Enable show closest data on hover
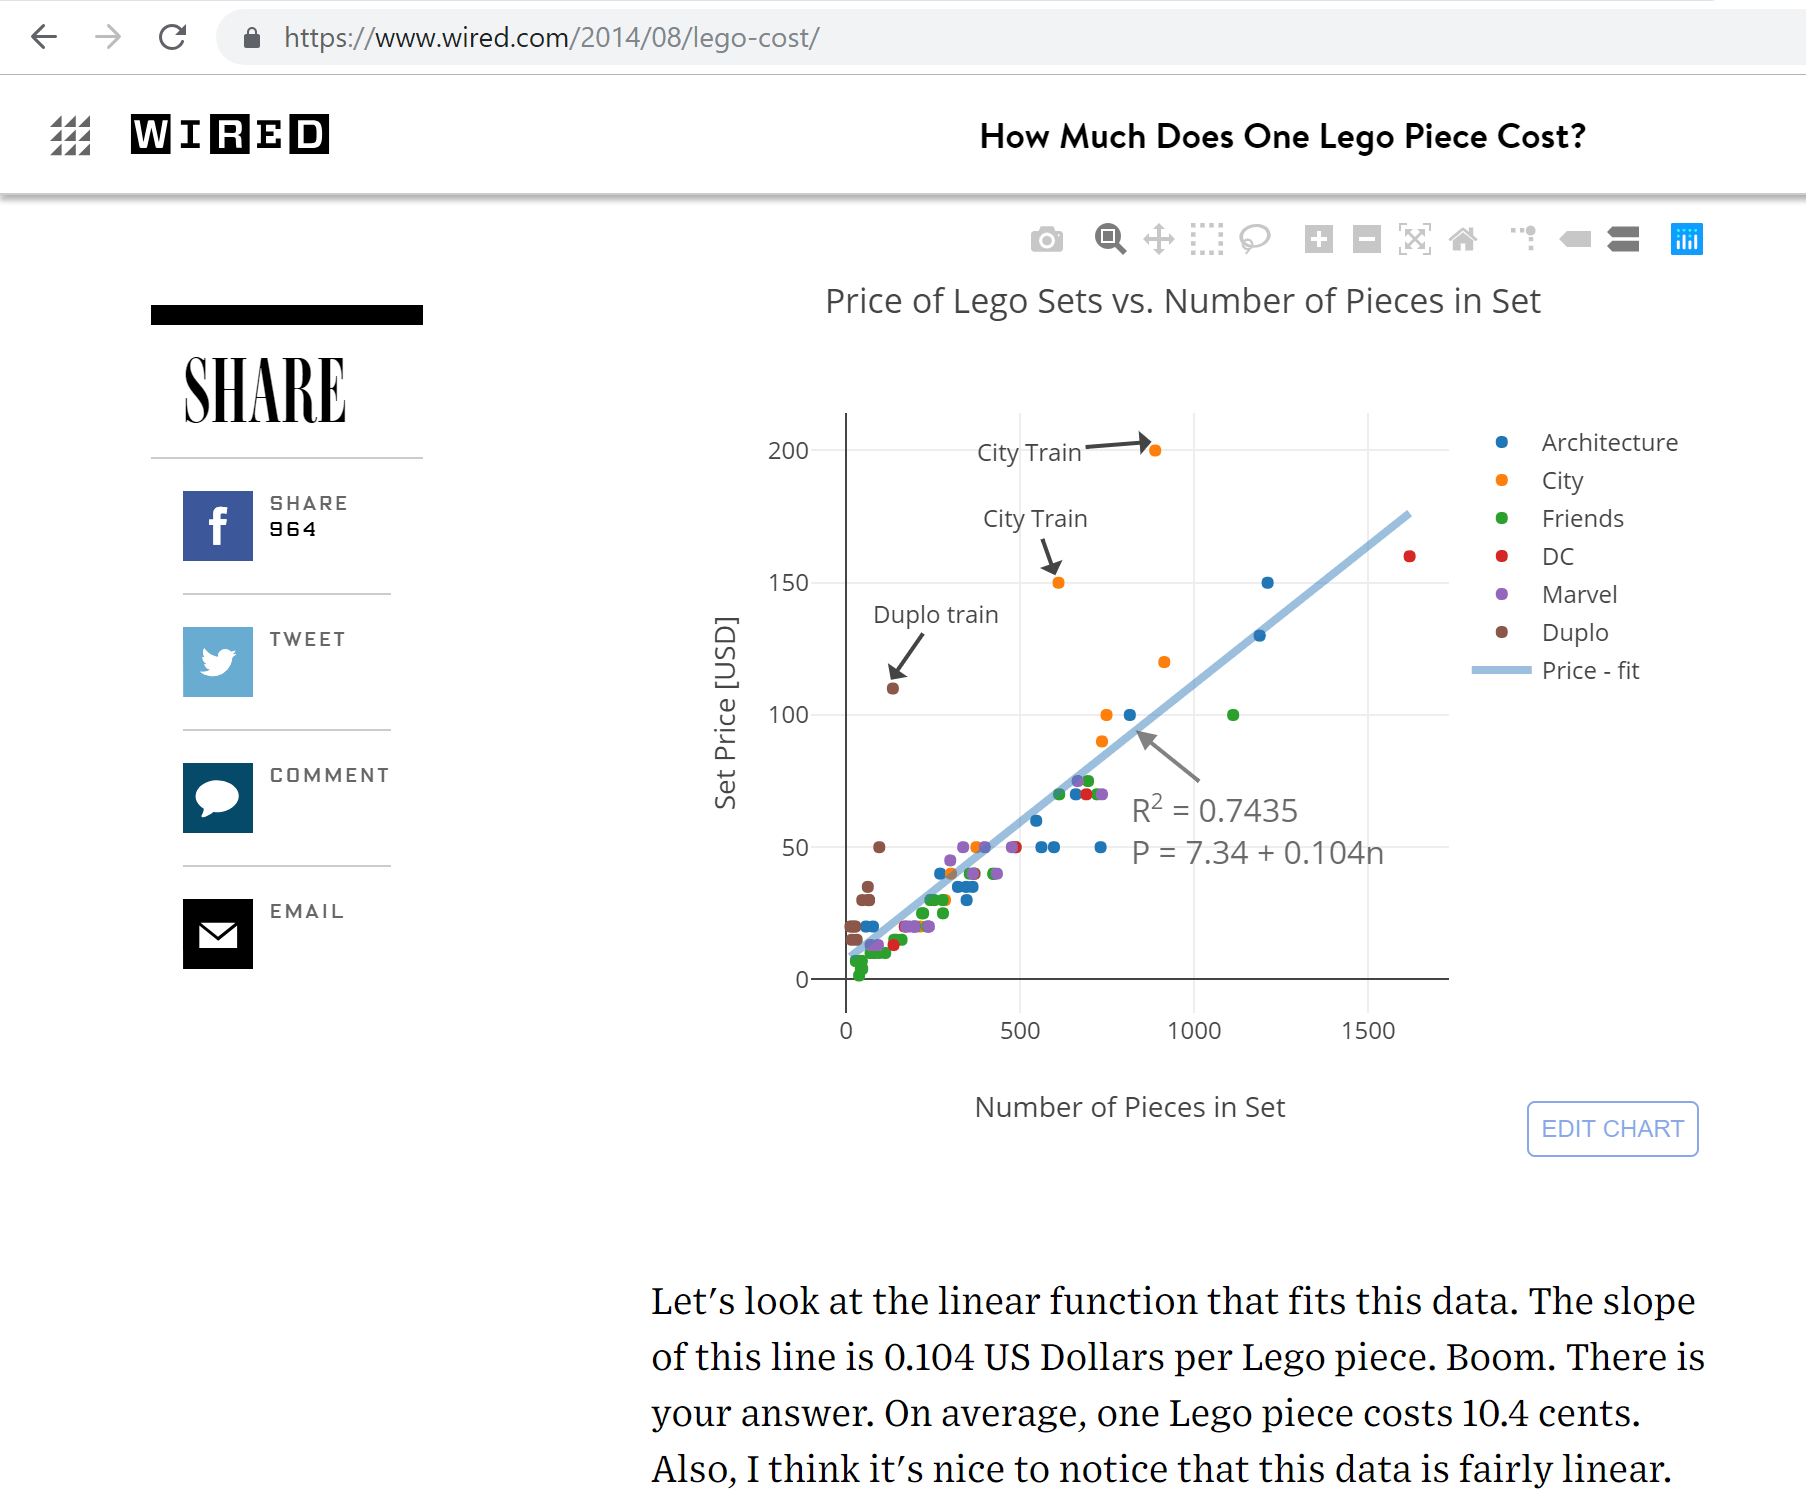The height and width of the screenshot is (1512, 1806). point(1575,240)
